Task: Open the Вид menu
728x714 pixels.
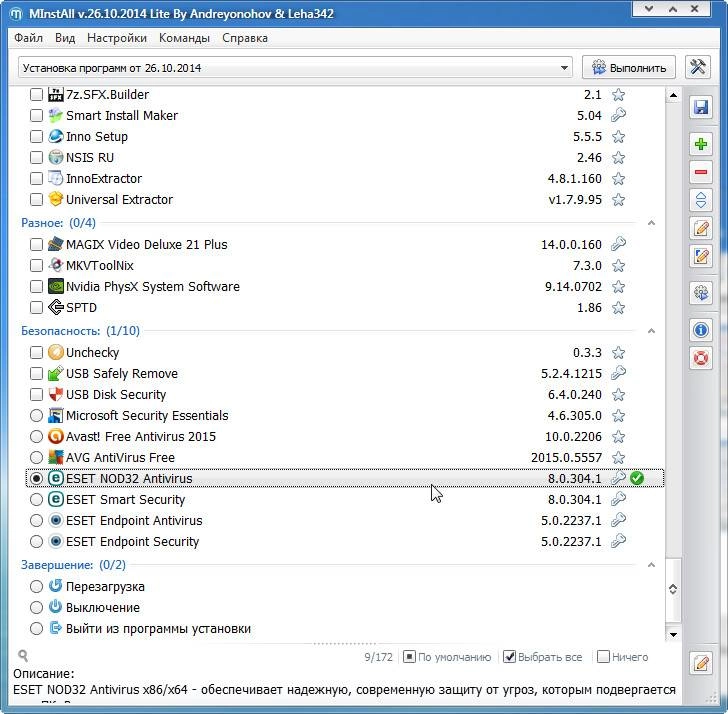Action: pos(65,38)
